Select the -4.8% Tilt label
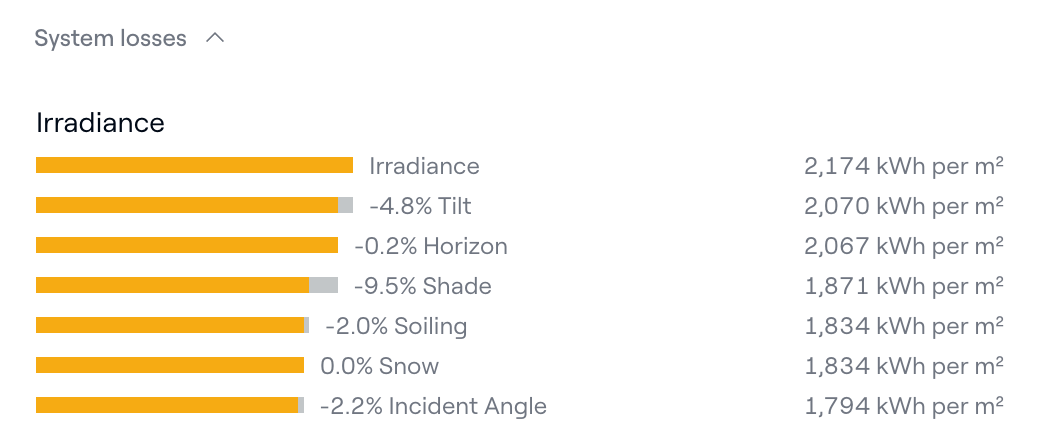The width and height of the screenshot is (1052, 442). pyautogui.click(x=420, y=206)
